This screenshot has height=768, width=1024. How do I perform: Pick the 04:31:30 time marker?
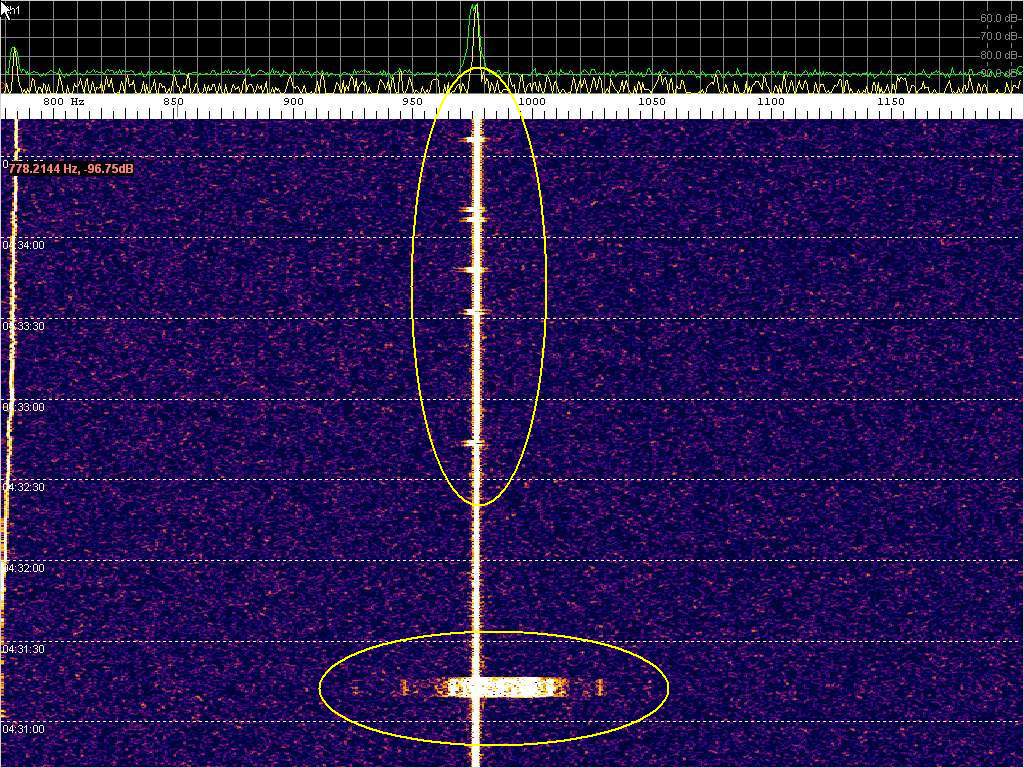click(x=23, y=649)
